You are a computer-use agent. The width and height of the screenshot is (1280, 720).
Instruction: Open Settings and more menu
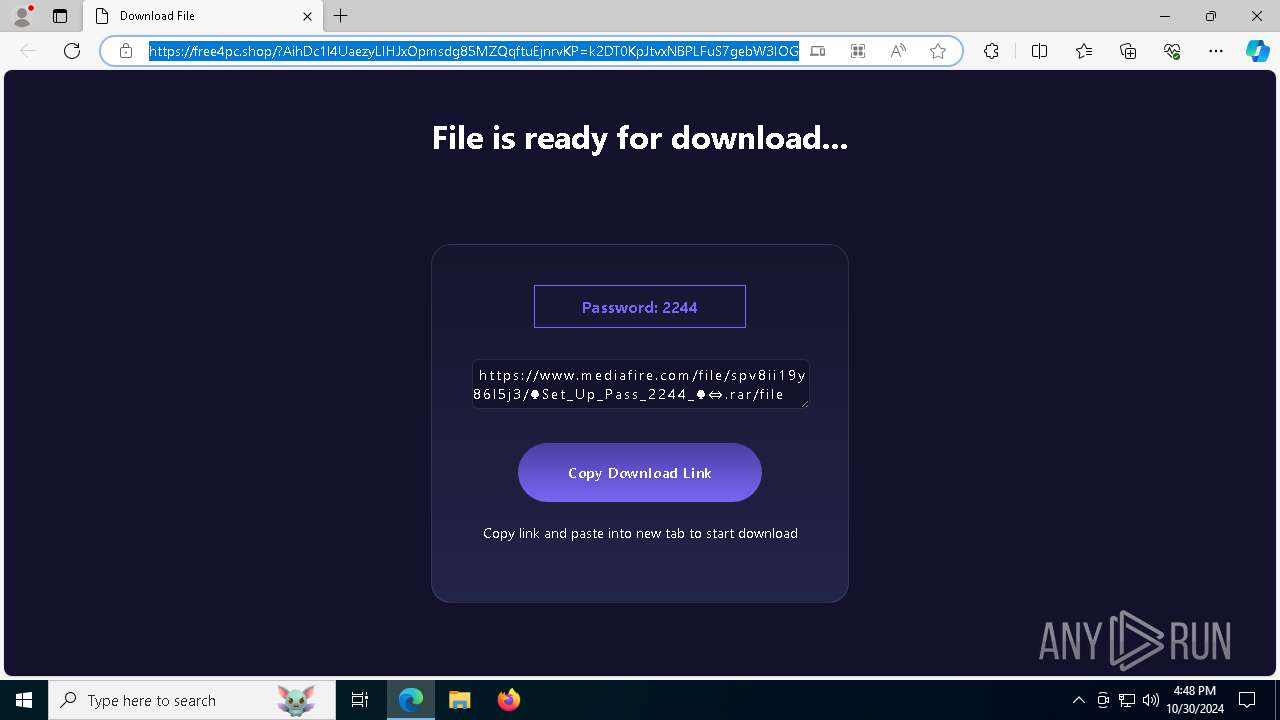coord(1216,51)
